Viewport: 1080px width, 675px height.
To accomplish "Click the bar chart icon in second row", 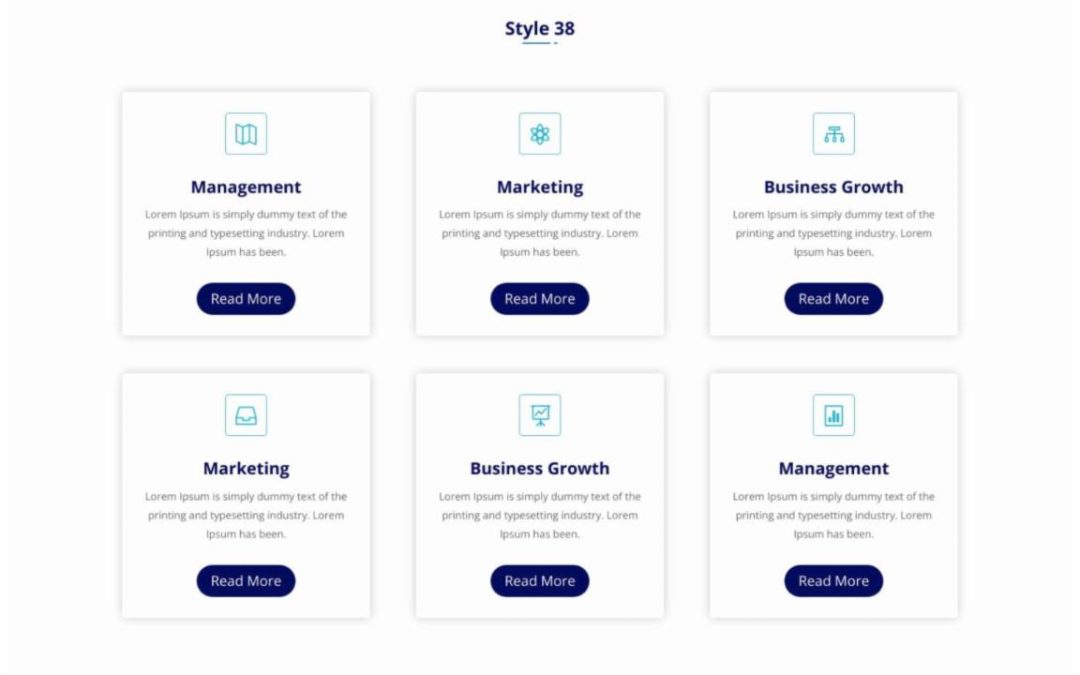I will pyautogui.click(x=833, y=415).
